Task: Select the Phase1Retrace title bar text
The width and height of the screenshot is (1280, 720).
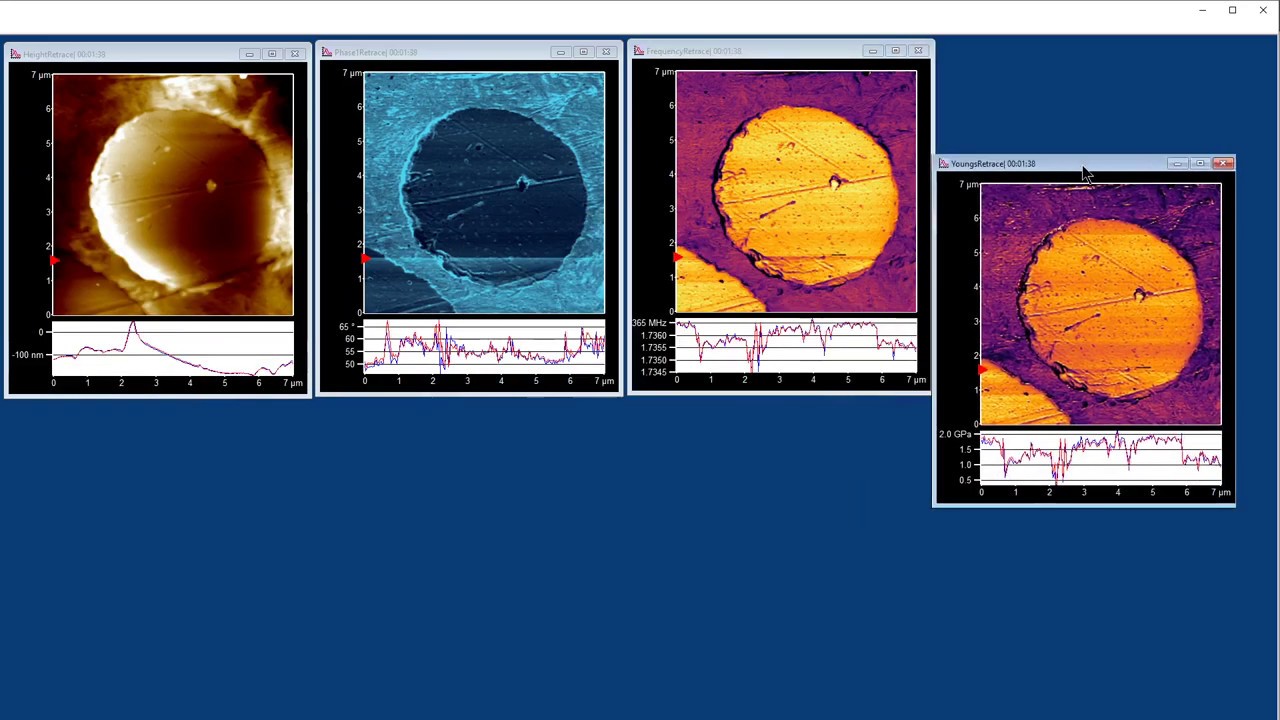Action: click(x=376, y=52)
